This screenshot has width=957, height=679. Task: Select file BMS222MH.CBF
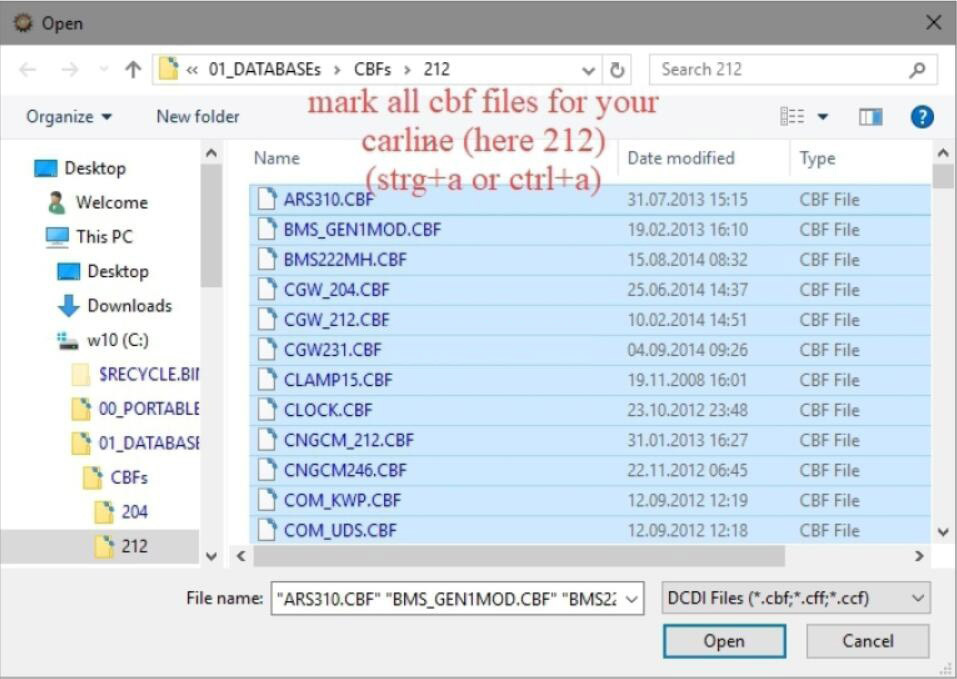[x=590, y=260]
